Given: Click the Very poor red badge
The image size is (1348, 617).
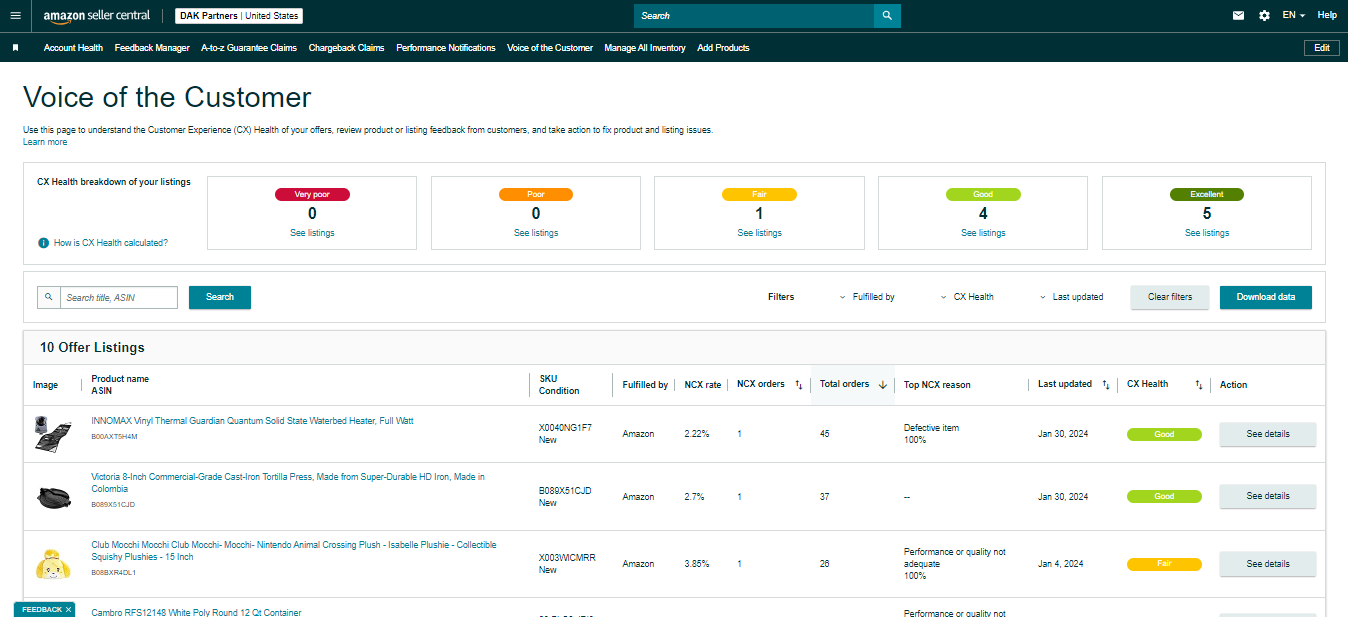Looking at the screenshot, I should point(312,195).
